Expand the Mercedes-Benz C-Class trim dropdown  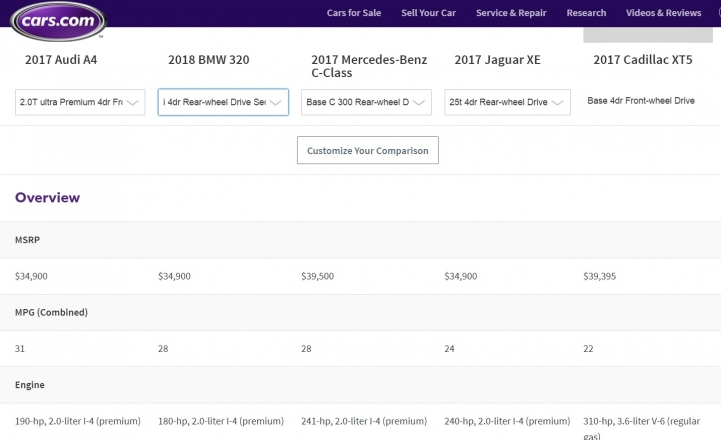(366, 102)
